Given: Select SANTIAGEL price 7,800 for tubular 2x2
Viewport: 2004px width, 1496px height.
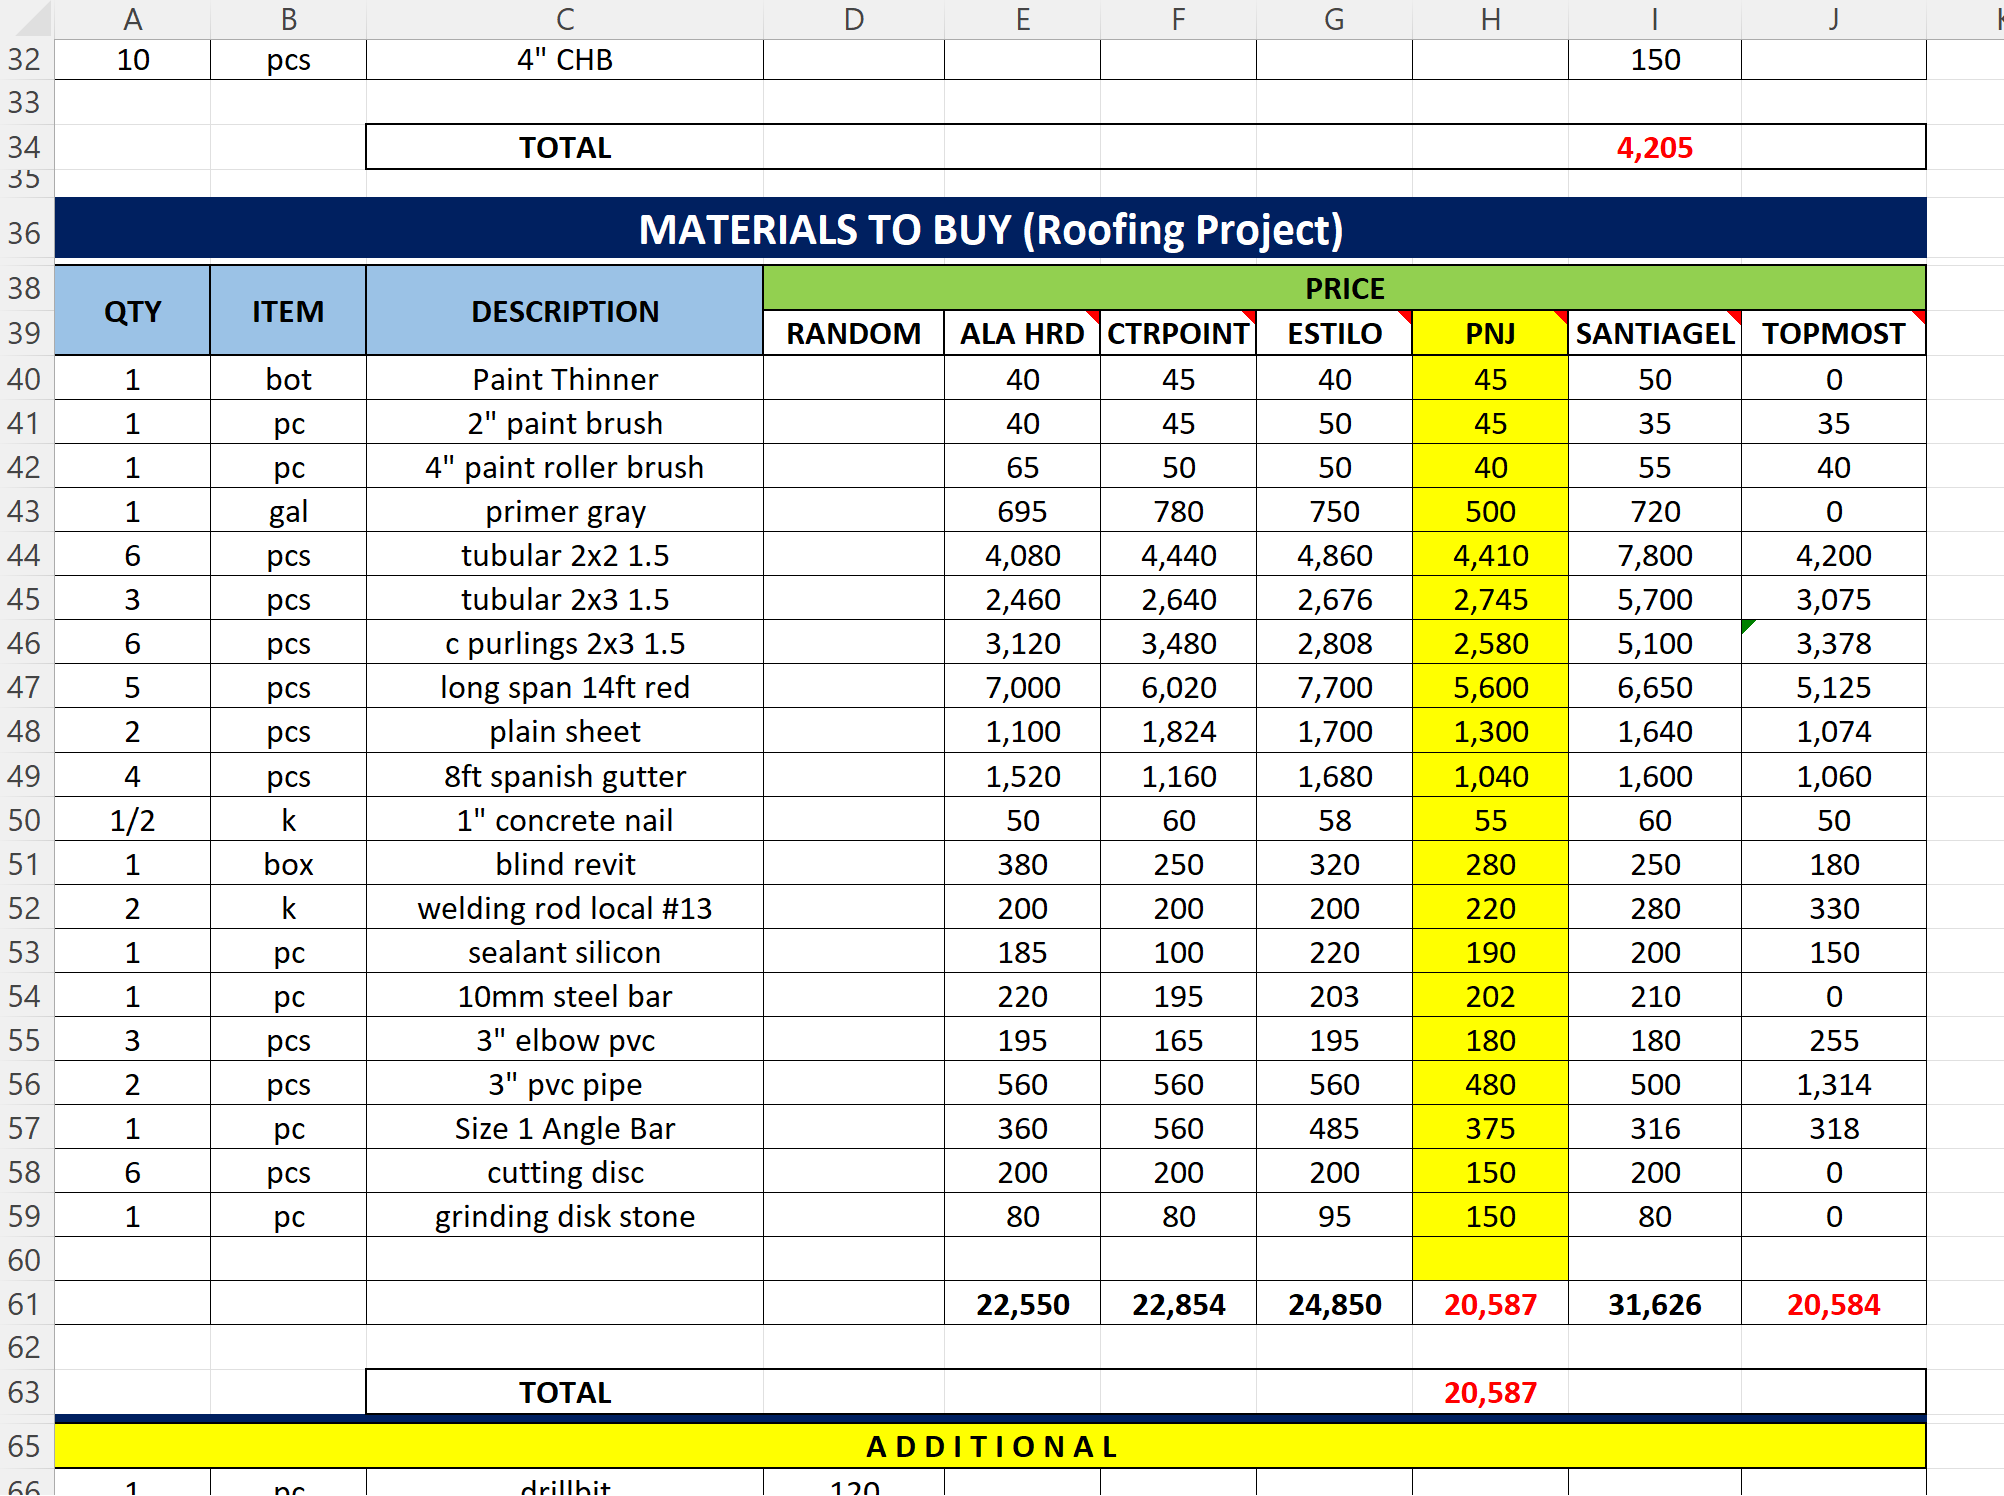Looking at the screenshot, I should tap(1654, 555).
